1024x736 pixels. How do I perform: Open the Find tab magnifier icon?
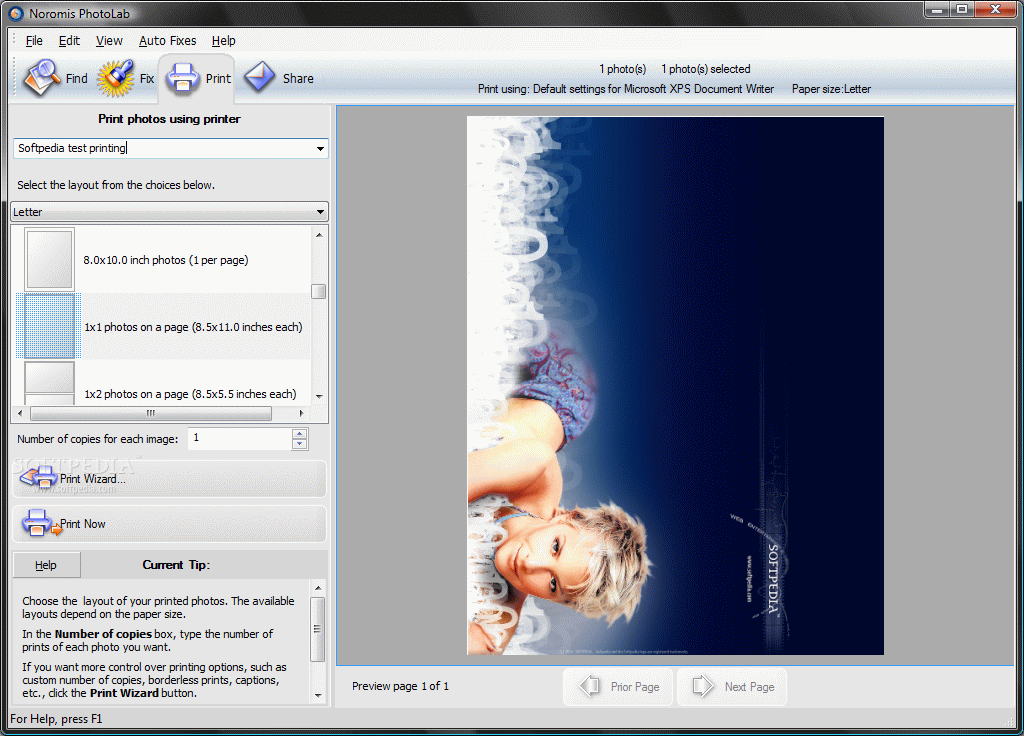click(x=42, y=78)
